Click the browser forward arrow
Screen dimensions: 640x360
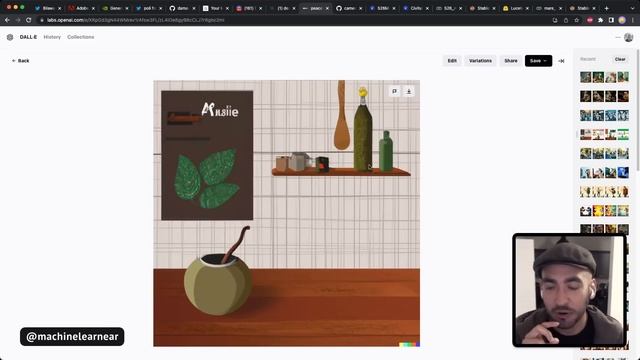18,20
